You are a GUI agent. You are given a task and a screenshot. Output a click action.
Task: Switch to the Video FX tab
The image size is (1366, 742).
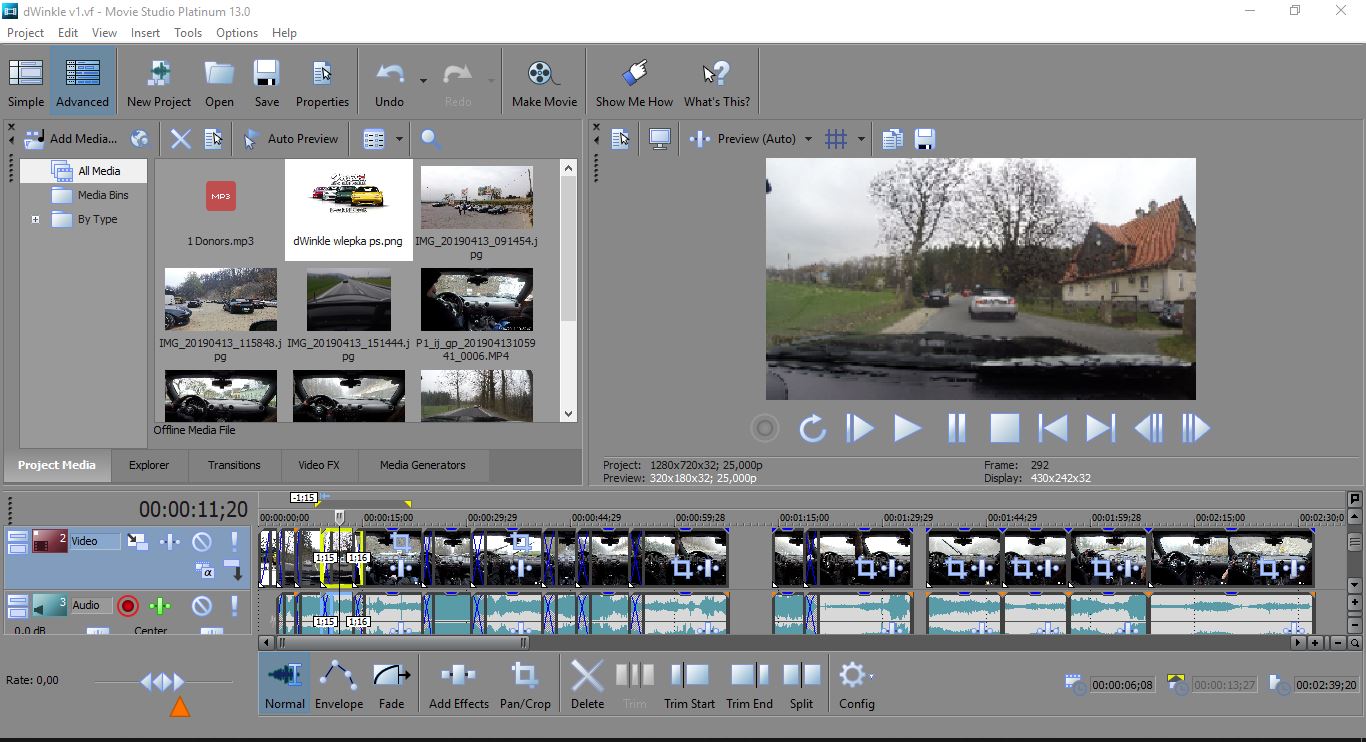click(x=319, y=465)
